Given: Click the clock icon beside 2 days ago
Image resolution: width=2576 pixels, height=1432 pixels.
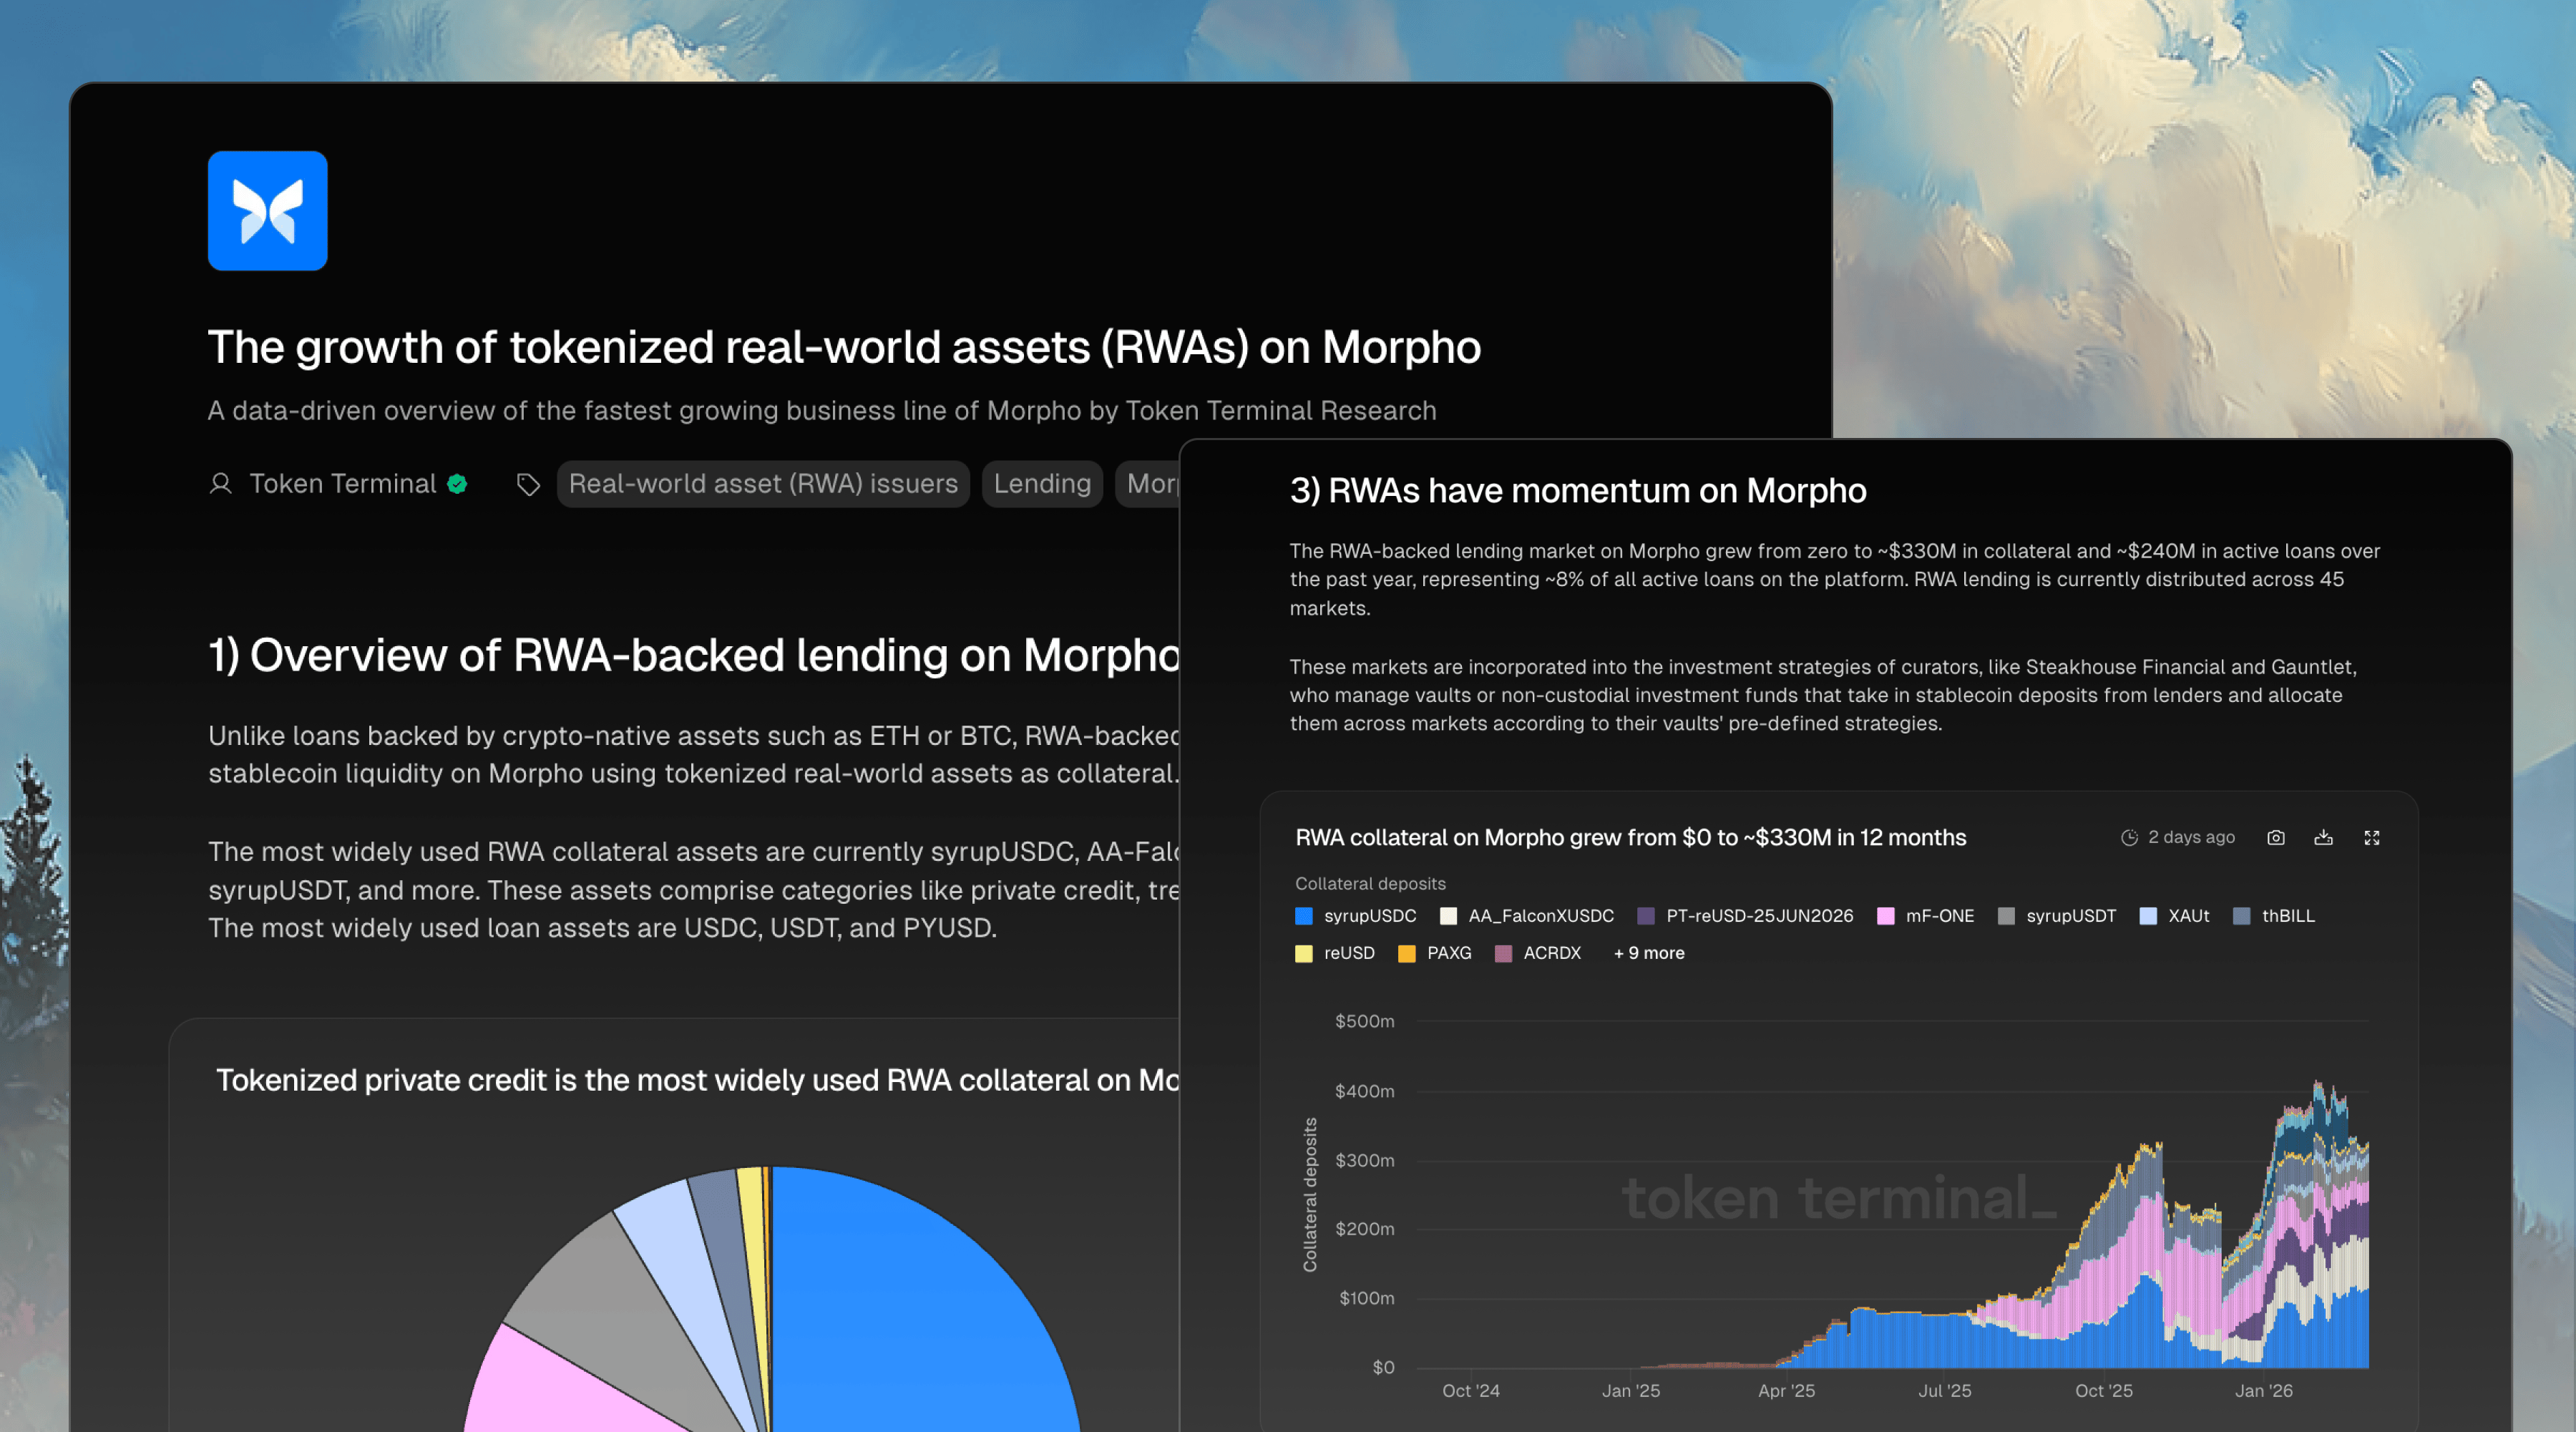Looking at the screenshot, I should (x=2129, y=838).
